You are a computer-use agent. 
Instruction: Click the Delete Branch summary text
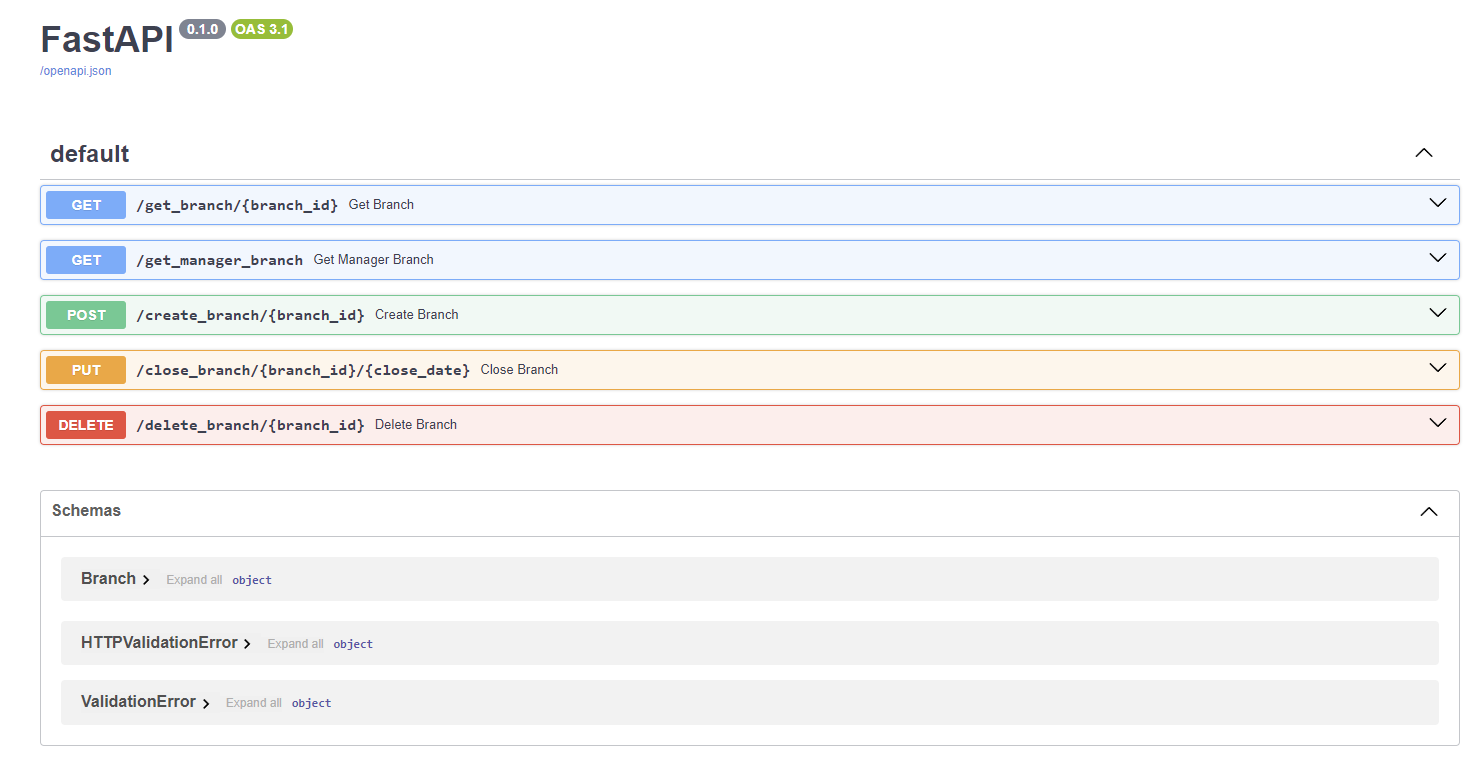(416, 425)
